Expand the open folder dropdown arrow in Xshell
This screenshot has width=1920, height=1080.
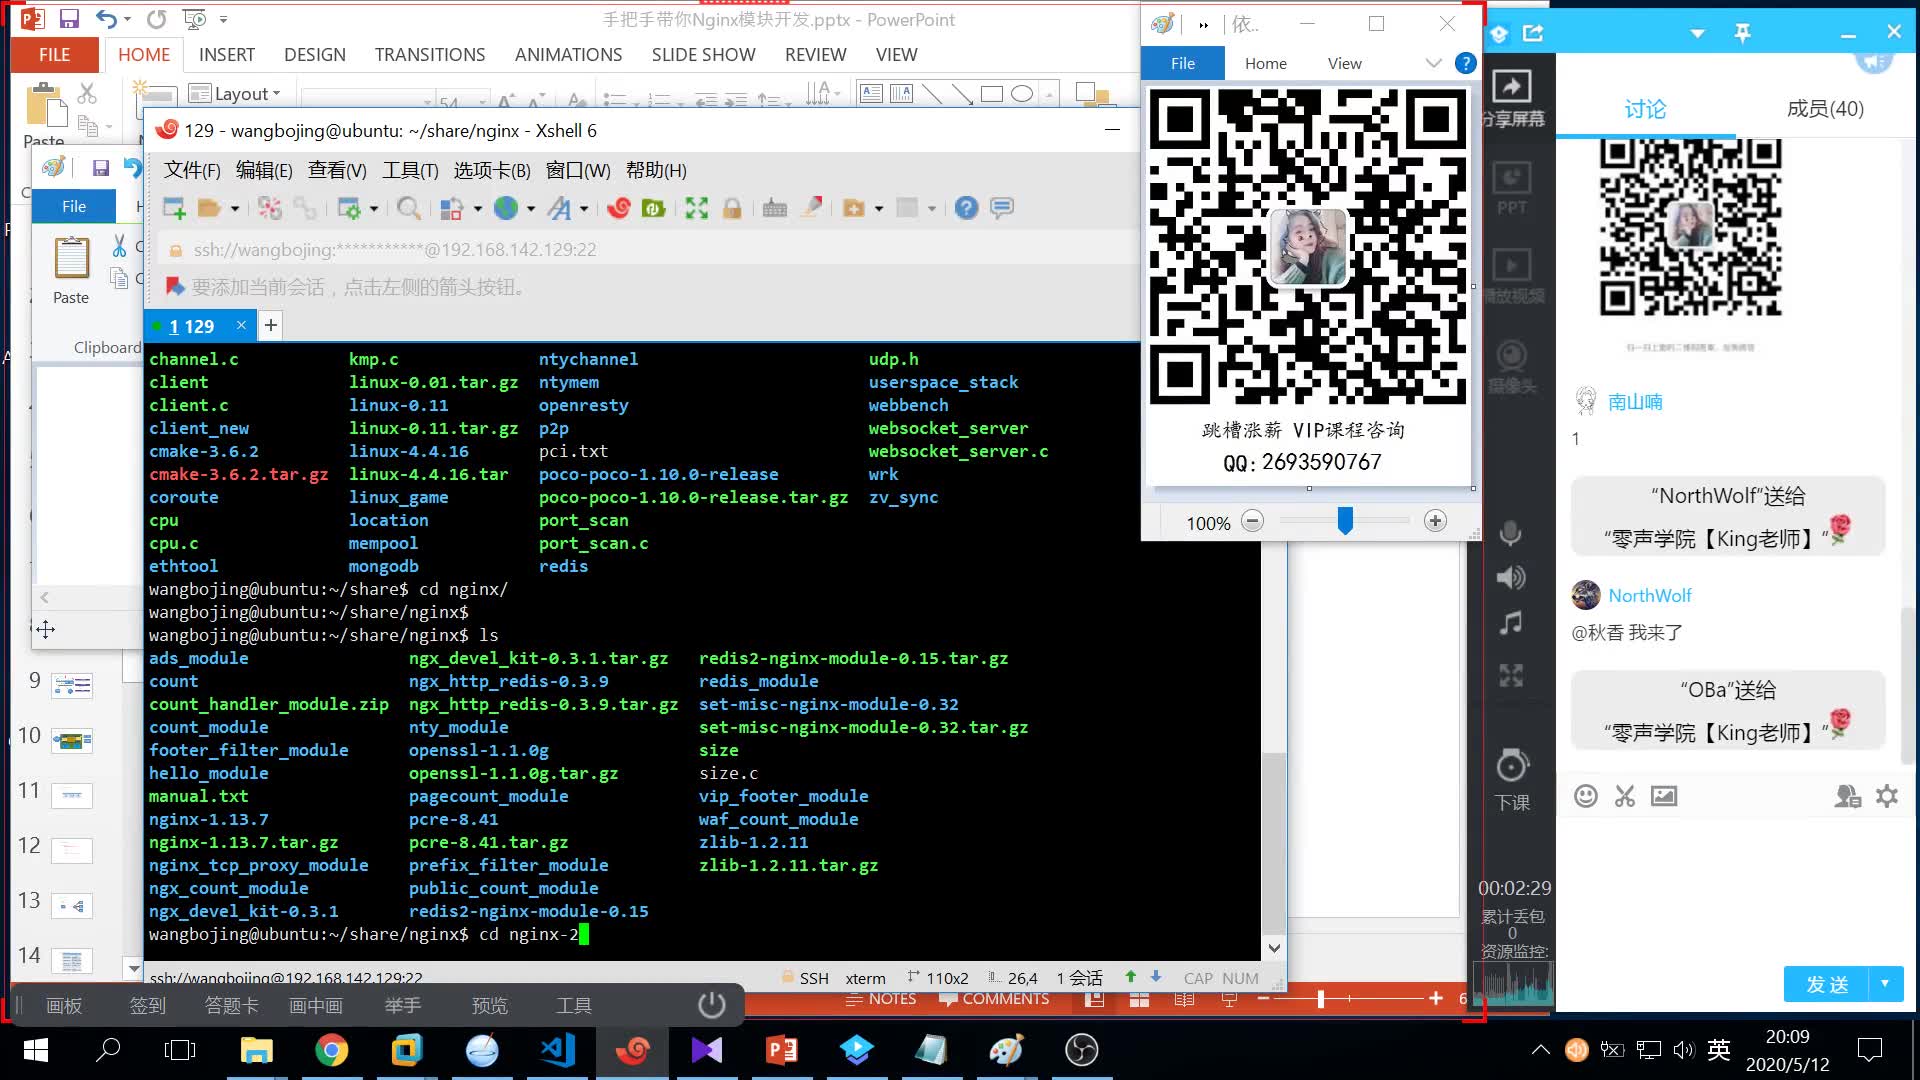[235, 208]
